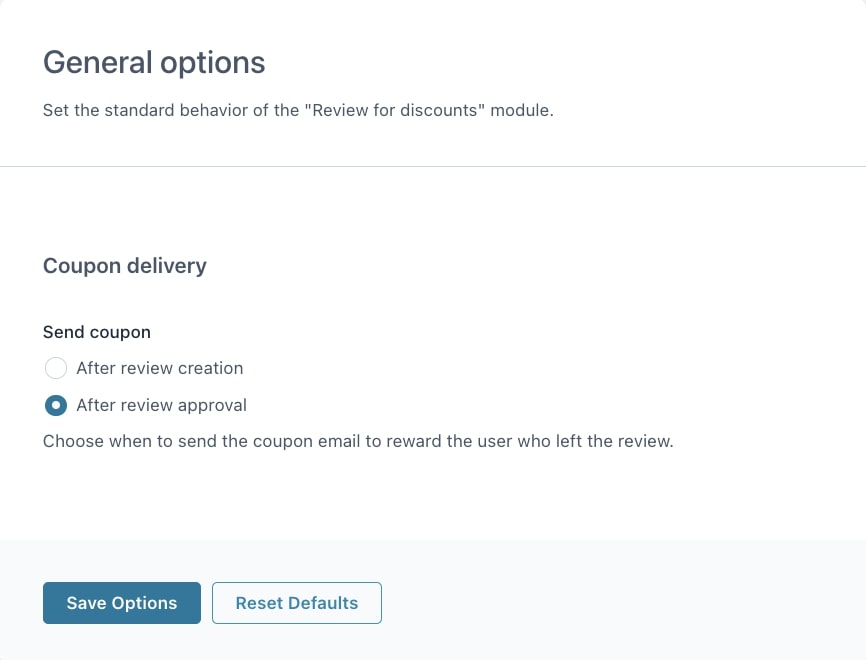Click the "Review for discounts" quoted text
Image resolution: width=866 pixels, height=660 pixels.
pos(394,110)
